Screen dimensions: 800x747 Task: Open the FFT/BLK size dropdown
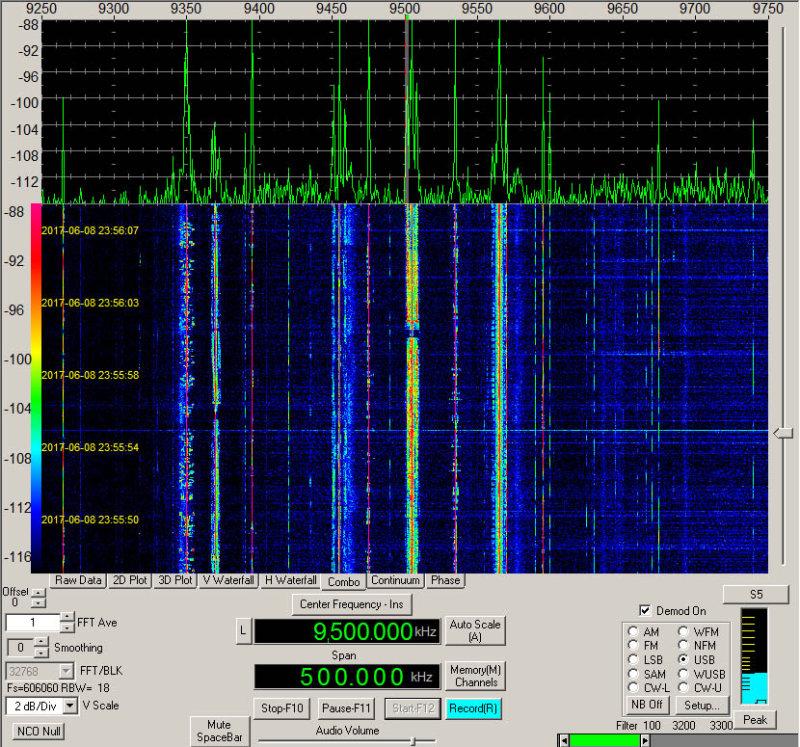pyautogui.click(x=66, y=670)
